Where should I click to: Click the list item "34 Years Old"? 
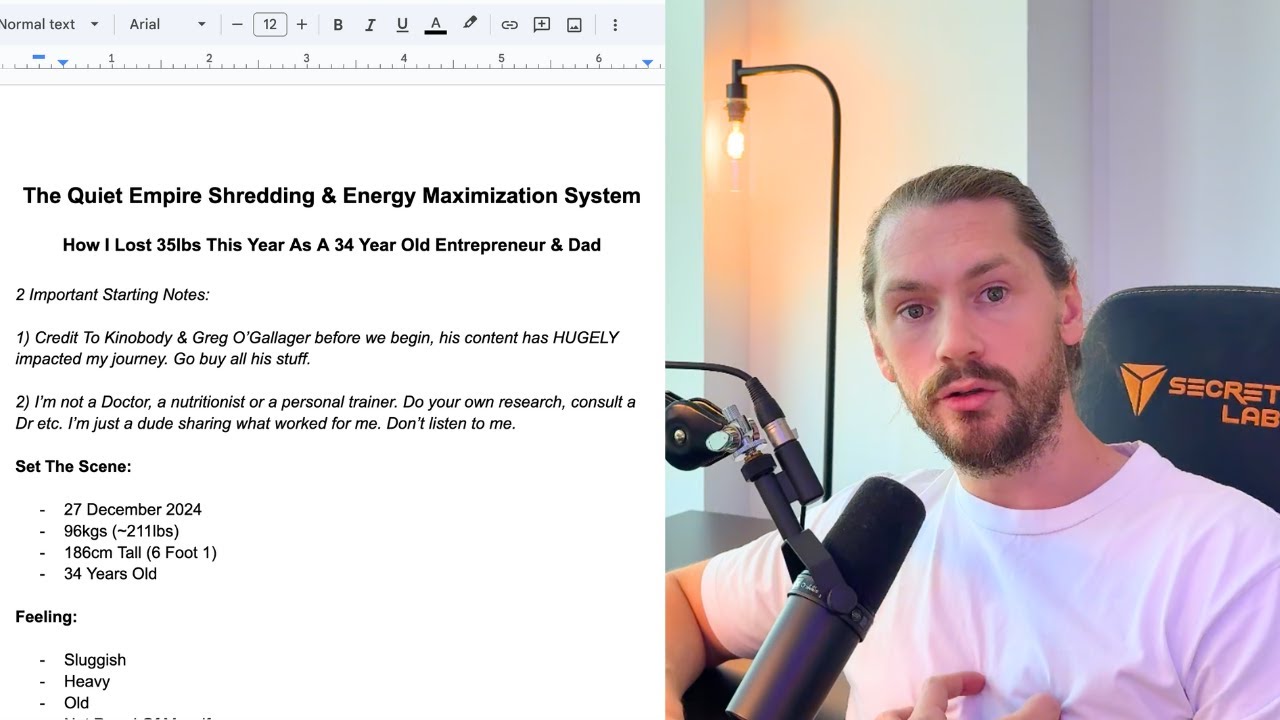[110, 574]
